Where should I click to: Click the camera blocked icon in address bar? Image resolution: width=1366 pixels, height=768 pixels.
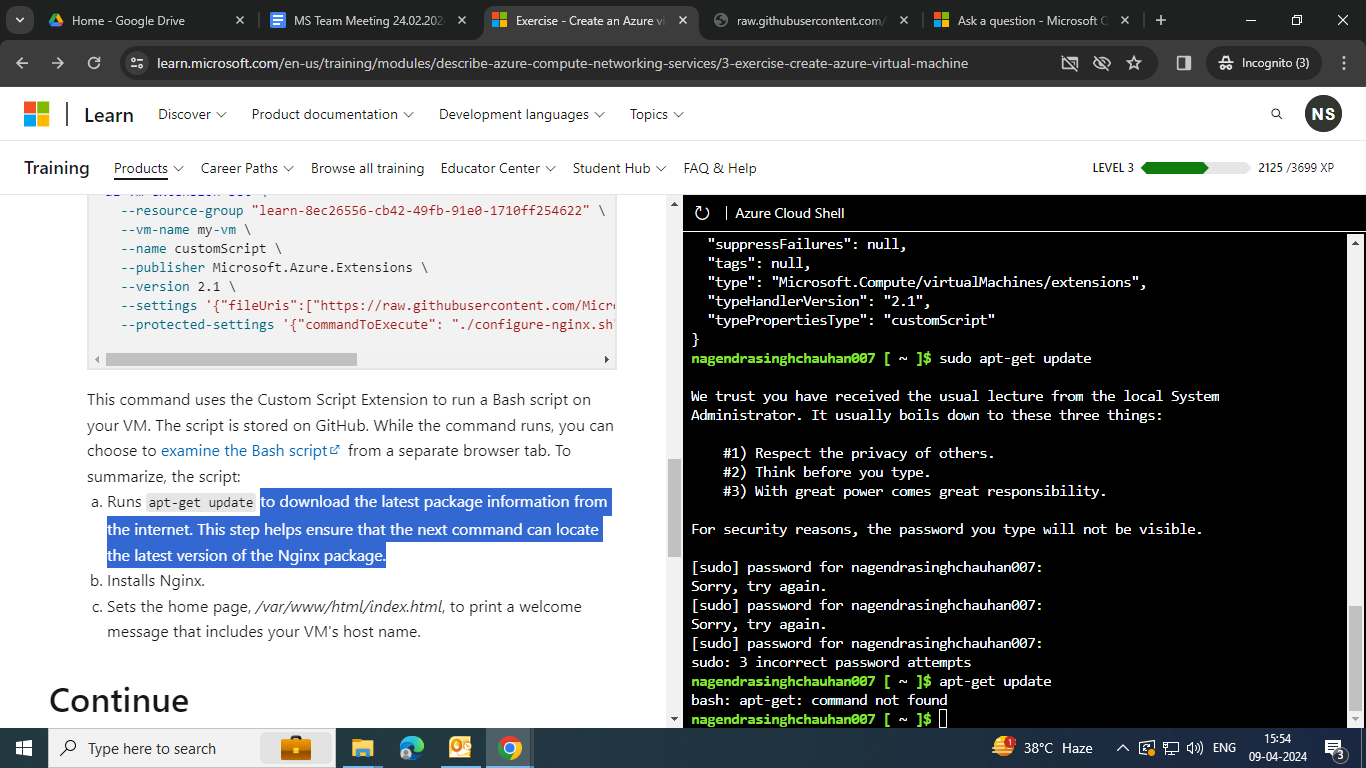tap(1070, 63)
